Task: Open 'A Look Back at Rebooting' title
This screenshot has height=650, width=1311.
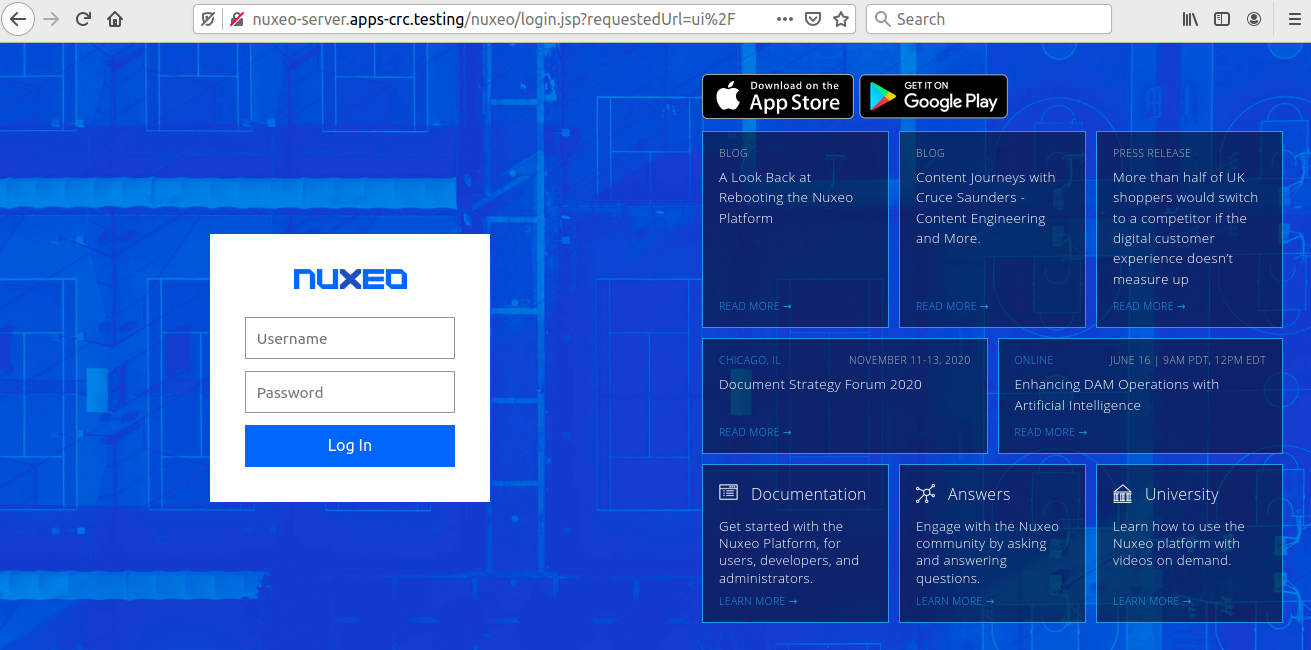Action: [786, 198]
